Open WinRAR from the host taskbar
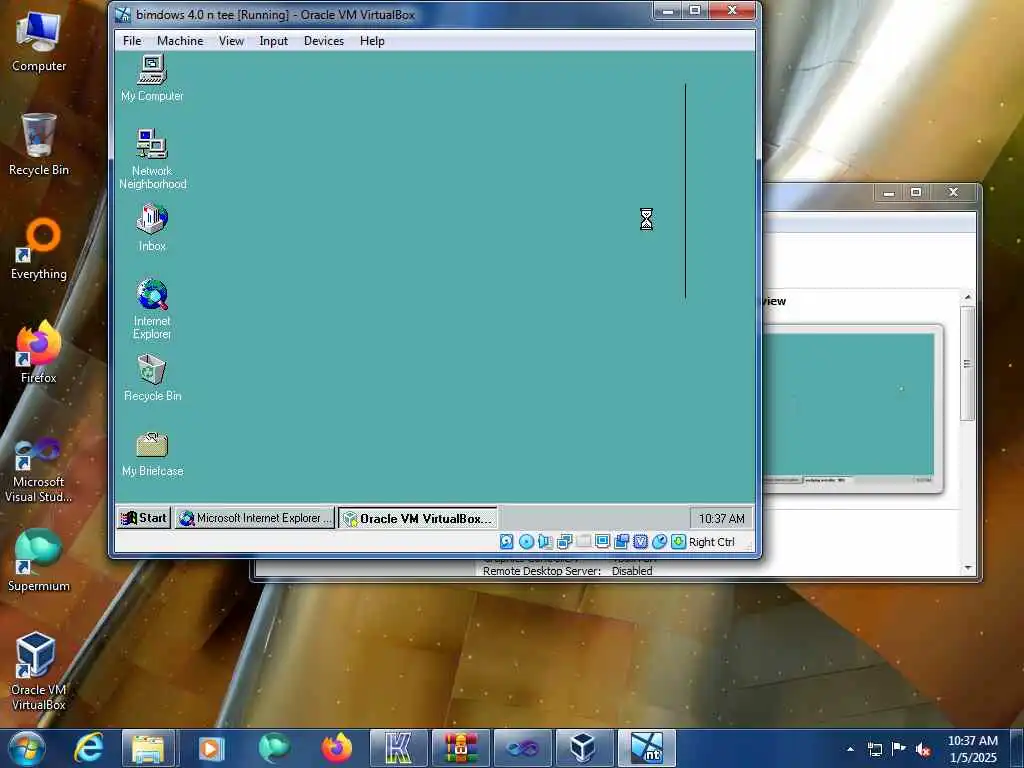This screenshot has height=768, width=1024. (461, 748)
